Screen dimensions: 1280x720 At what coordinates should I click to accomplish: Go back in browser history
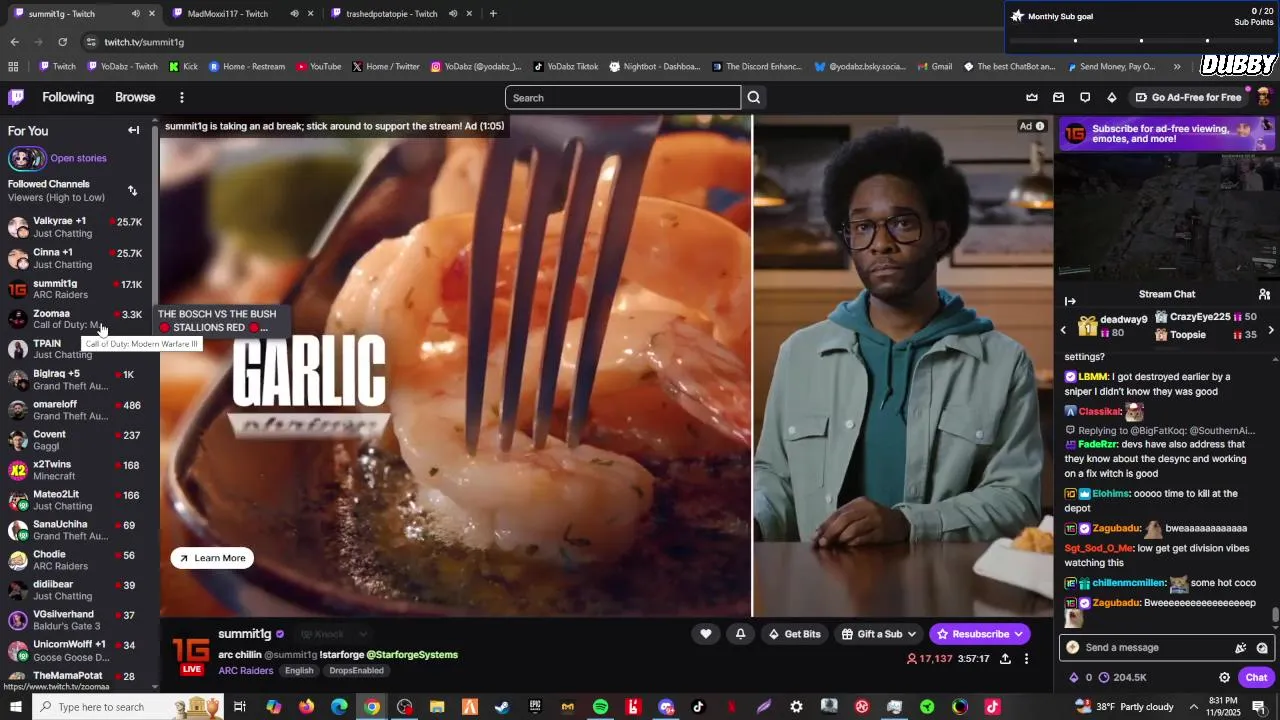(14, 42)
